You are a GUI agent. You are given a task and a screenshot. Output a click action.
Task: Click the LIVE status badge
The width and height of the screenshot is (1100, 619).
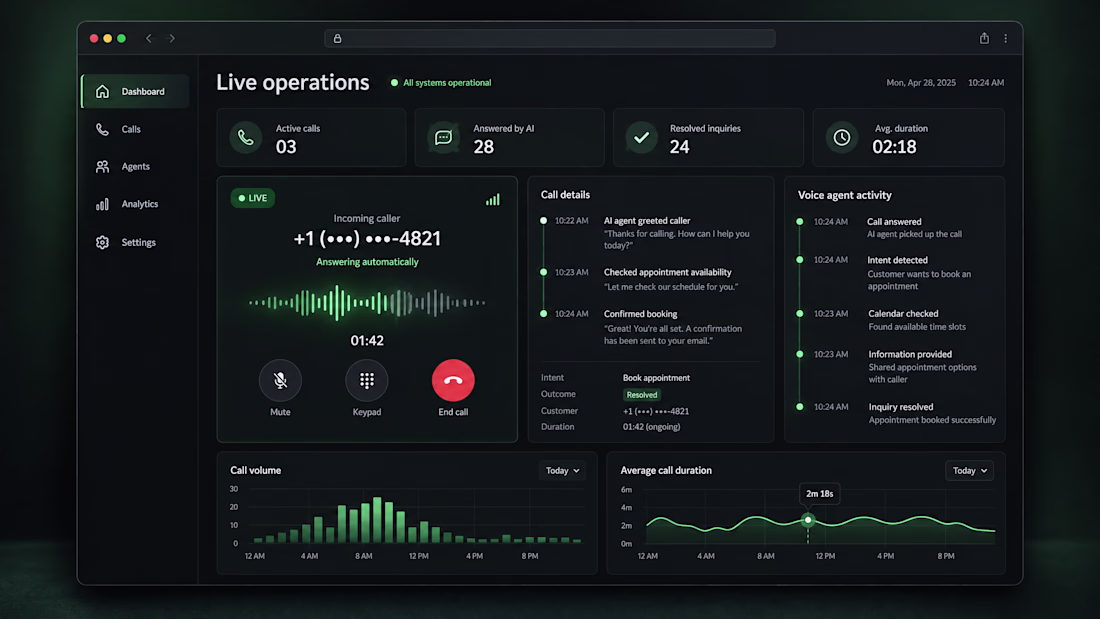(253, 198)
